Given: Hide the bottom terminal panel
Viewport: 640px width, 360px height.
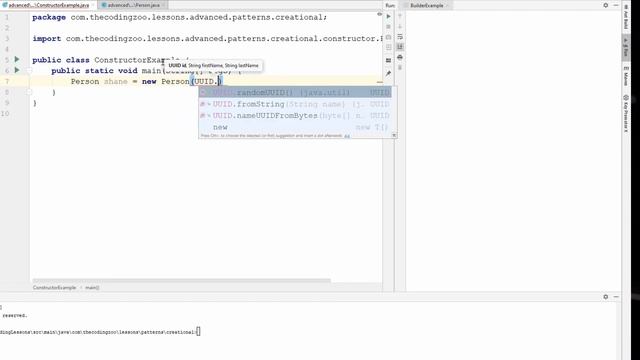Looking at the screenshot, I should pos(616,297).
